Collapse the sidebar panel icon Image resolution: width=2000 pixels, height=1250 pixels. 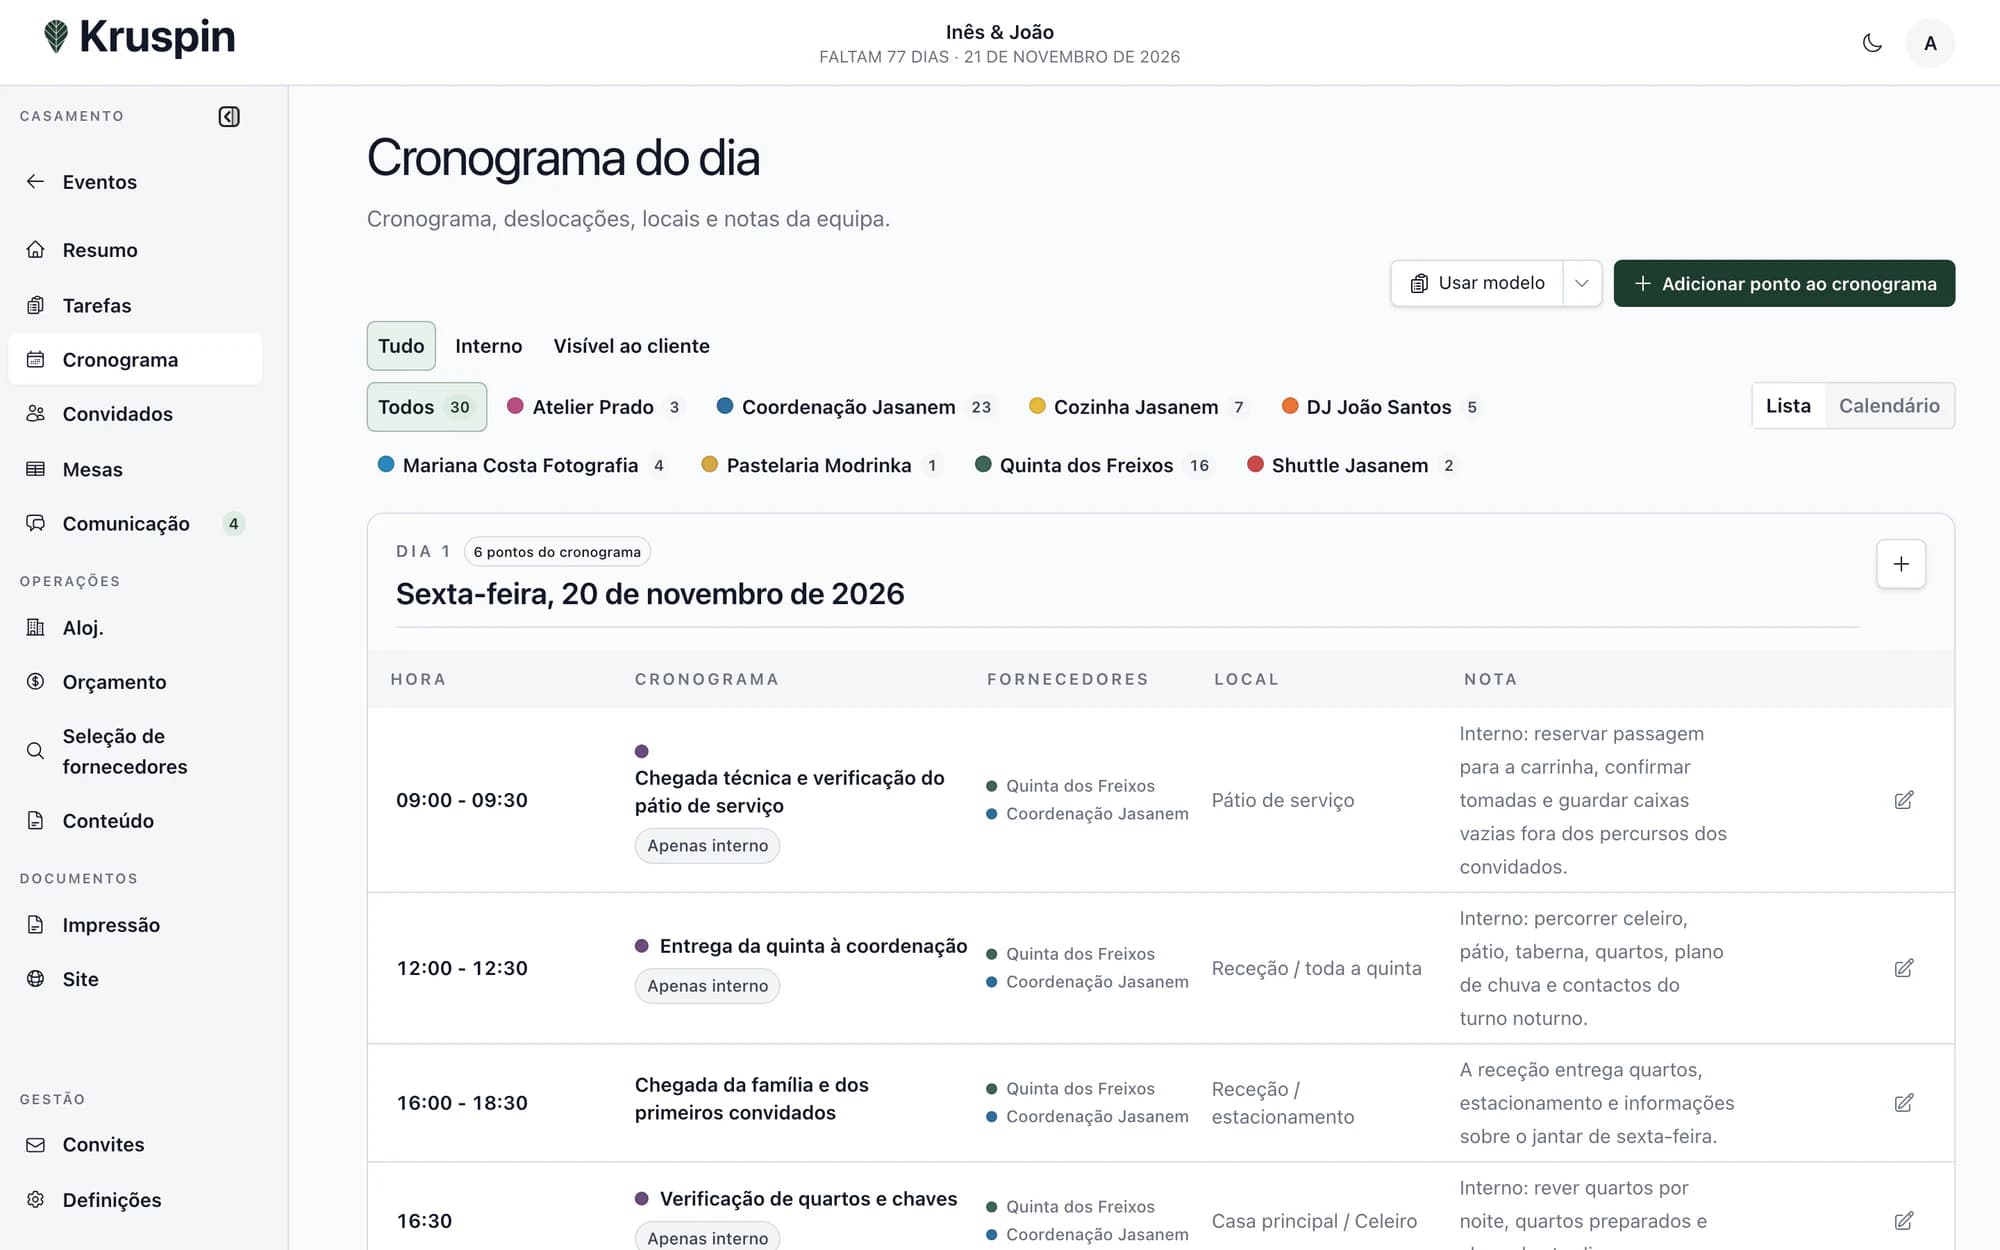pos(229,117)
